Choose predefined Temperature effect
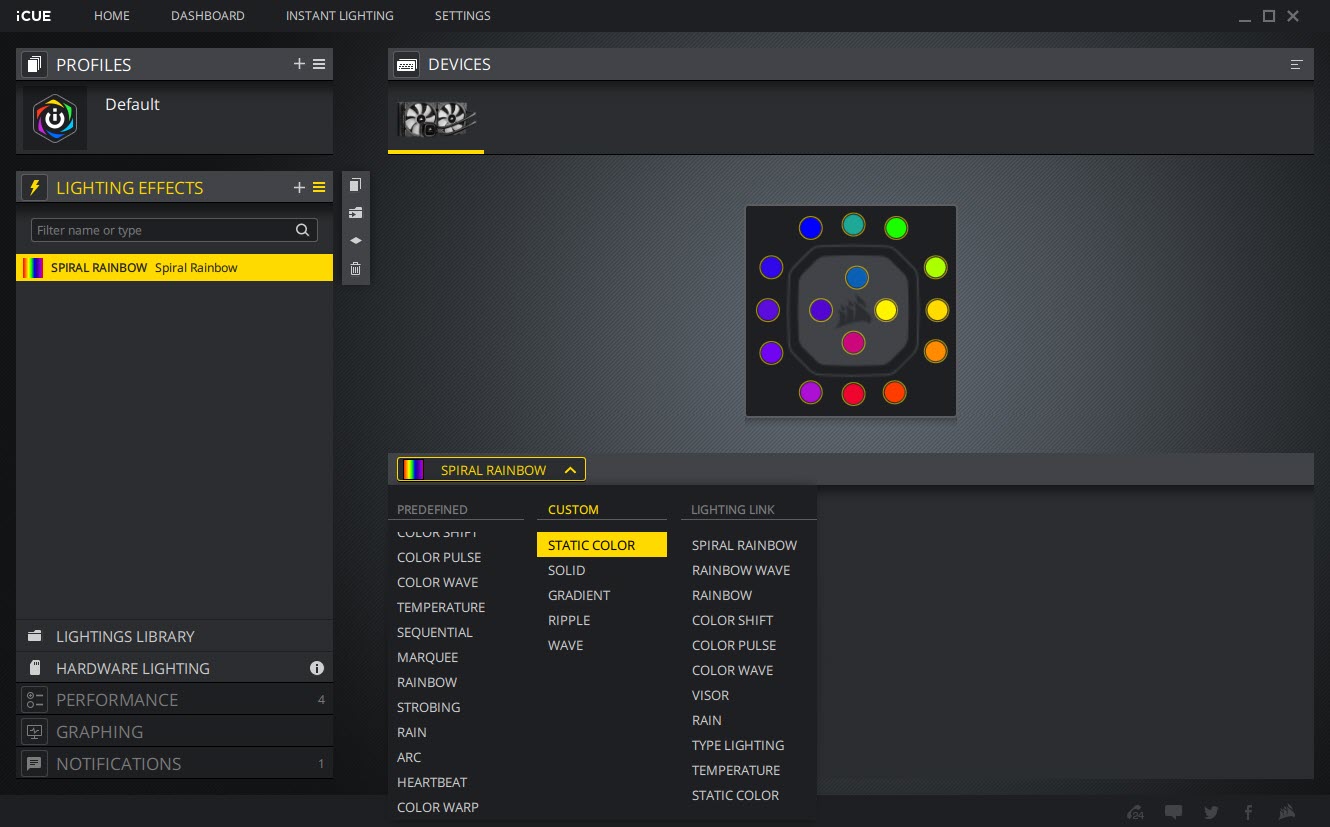The height and width of the screenshot is (827, 1330). pos(441,607)
